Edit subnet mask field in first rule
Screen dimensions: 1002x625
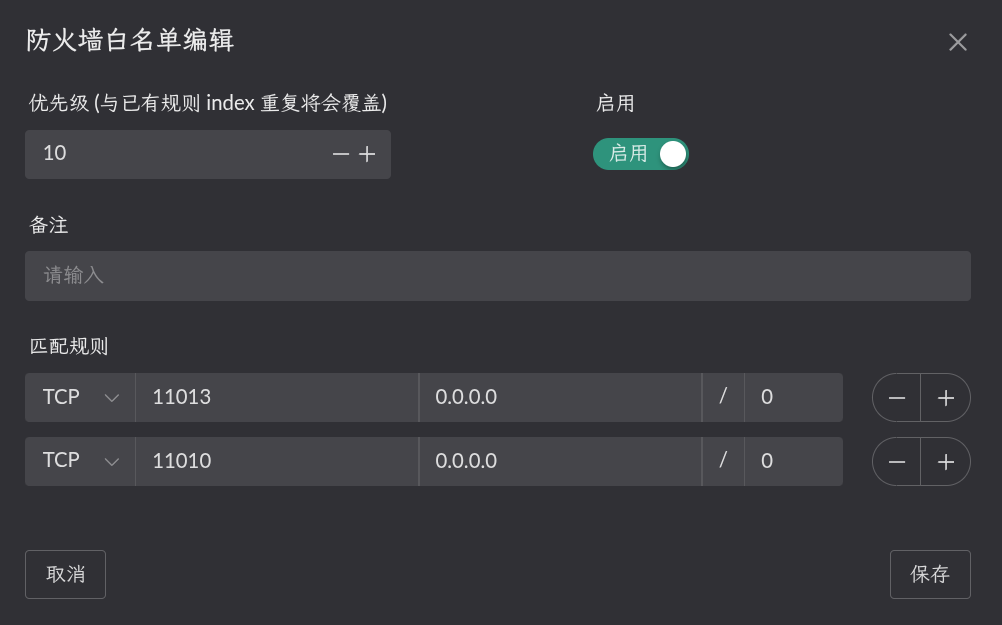click(x=793, y=398)
